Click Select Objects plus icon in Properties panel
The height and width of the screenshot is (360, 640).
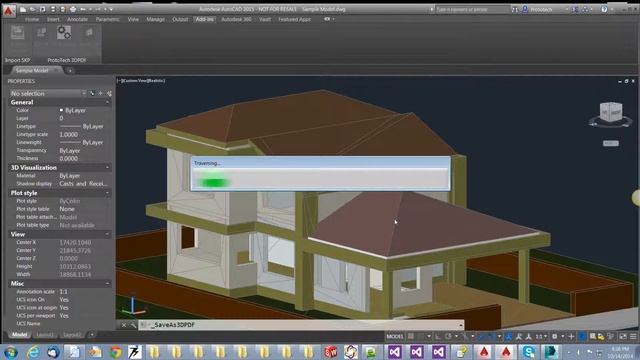(x=100, y=93)
